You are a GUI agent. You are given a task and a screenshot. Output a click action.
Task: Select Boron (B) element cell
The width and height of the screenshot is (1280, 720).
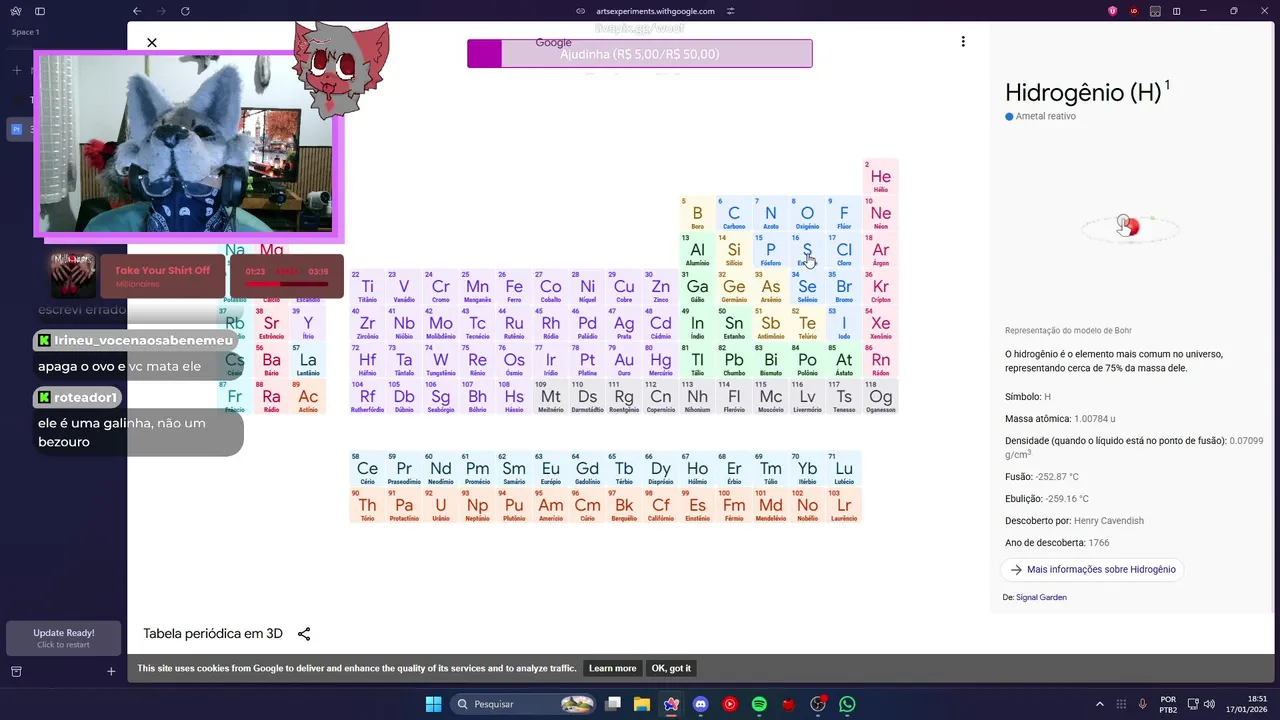click(697, 214)
